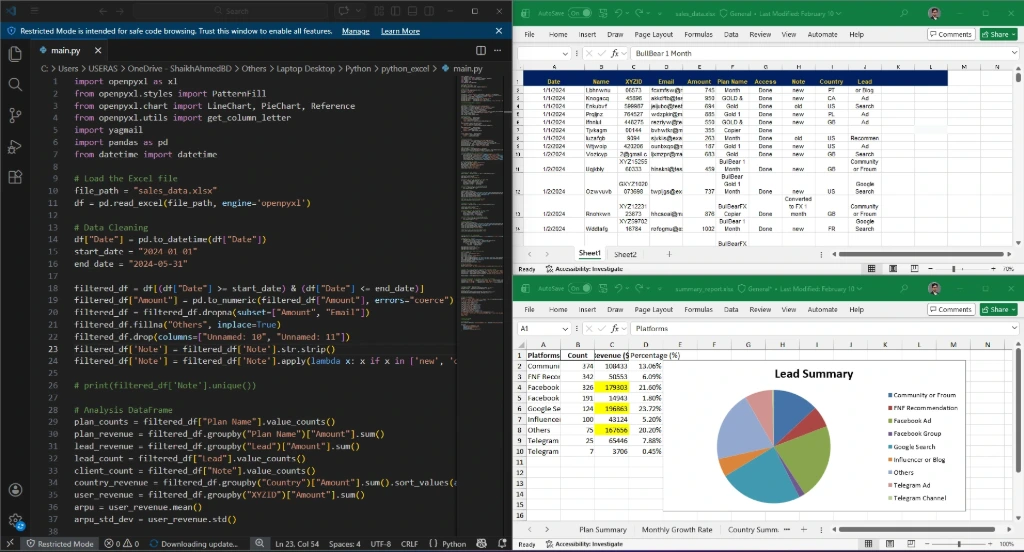Open the Run and Debug view
Image resolution: width=1024 pixels, height=552 pixels.
click(x=15, y=146)
